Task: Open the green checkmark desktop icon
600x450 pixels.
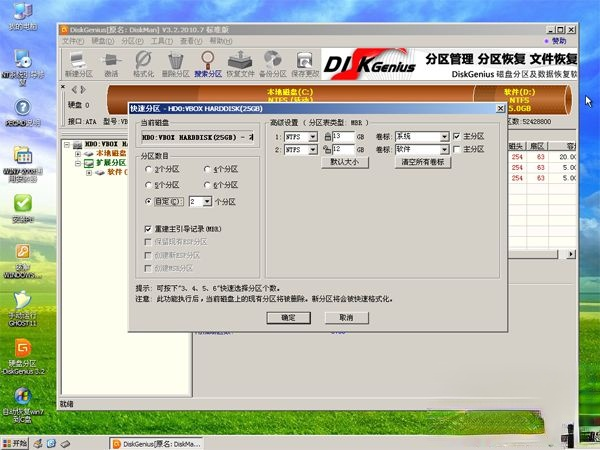Action: [x=23, y=209]
